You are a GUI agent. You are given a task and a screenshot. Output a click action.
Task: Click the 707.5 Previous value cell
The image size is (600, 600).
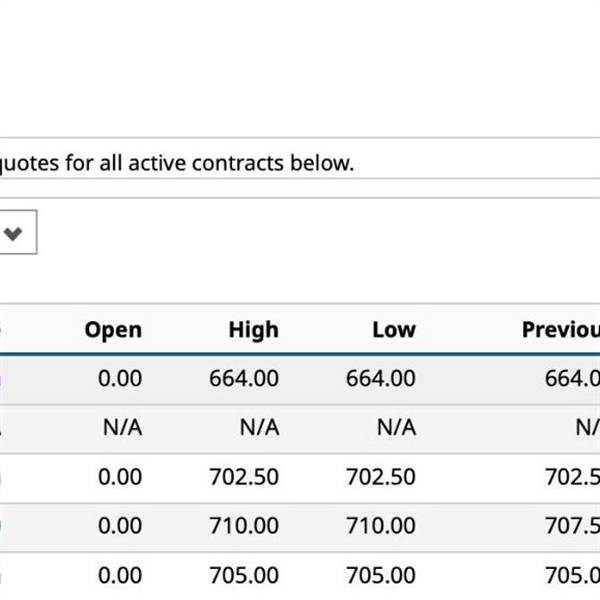tap(572, 526)
